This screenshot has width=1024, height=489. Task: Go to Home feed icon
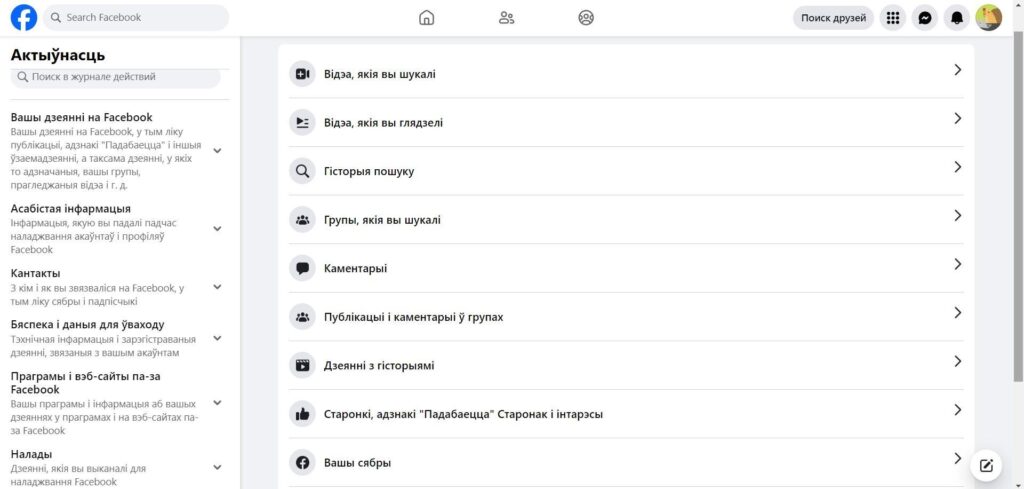[x=426, y=18]
